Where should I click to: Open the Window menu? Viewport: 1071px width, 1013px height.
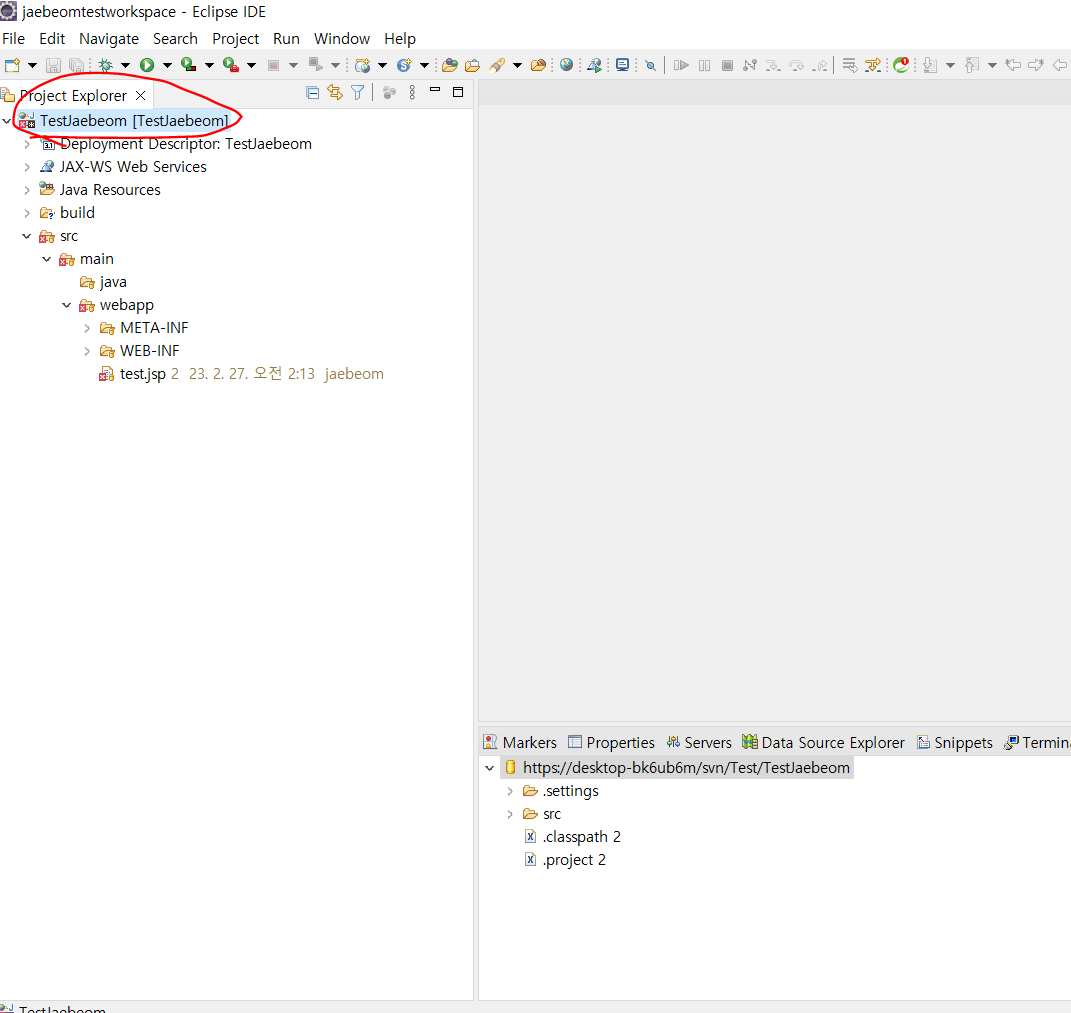coord(342,39)
